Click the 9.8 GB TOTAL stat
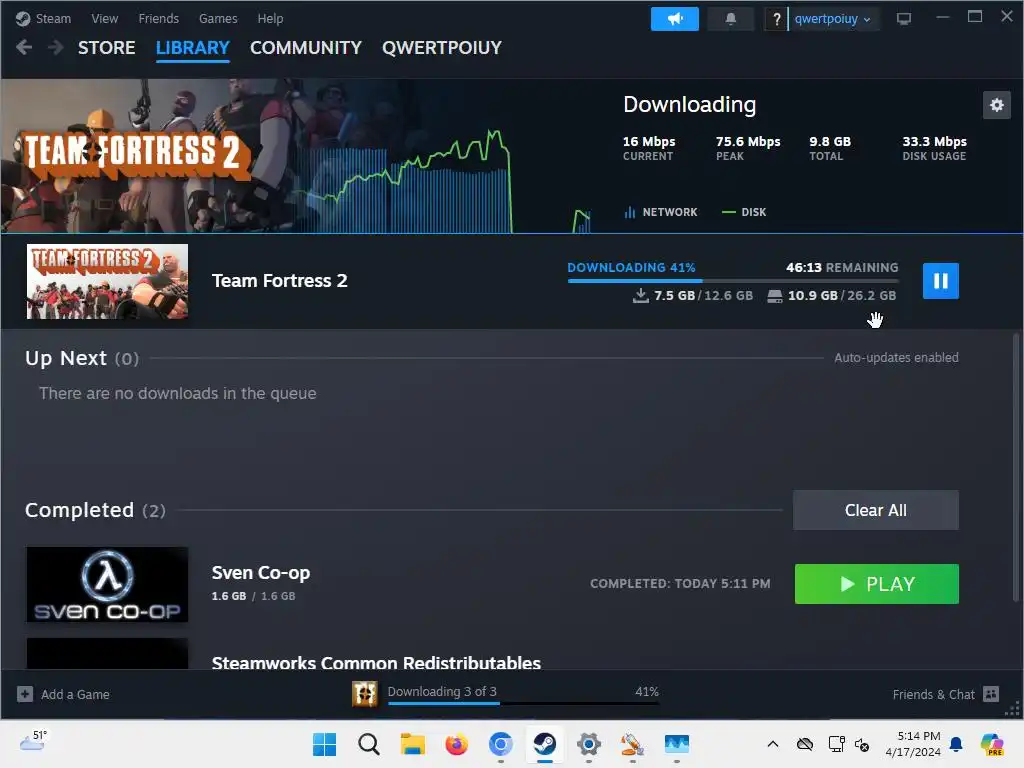Screen dimensions: 1024x768 pos(829,148)
